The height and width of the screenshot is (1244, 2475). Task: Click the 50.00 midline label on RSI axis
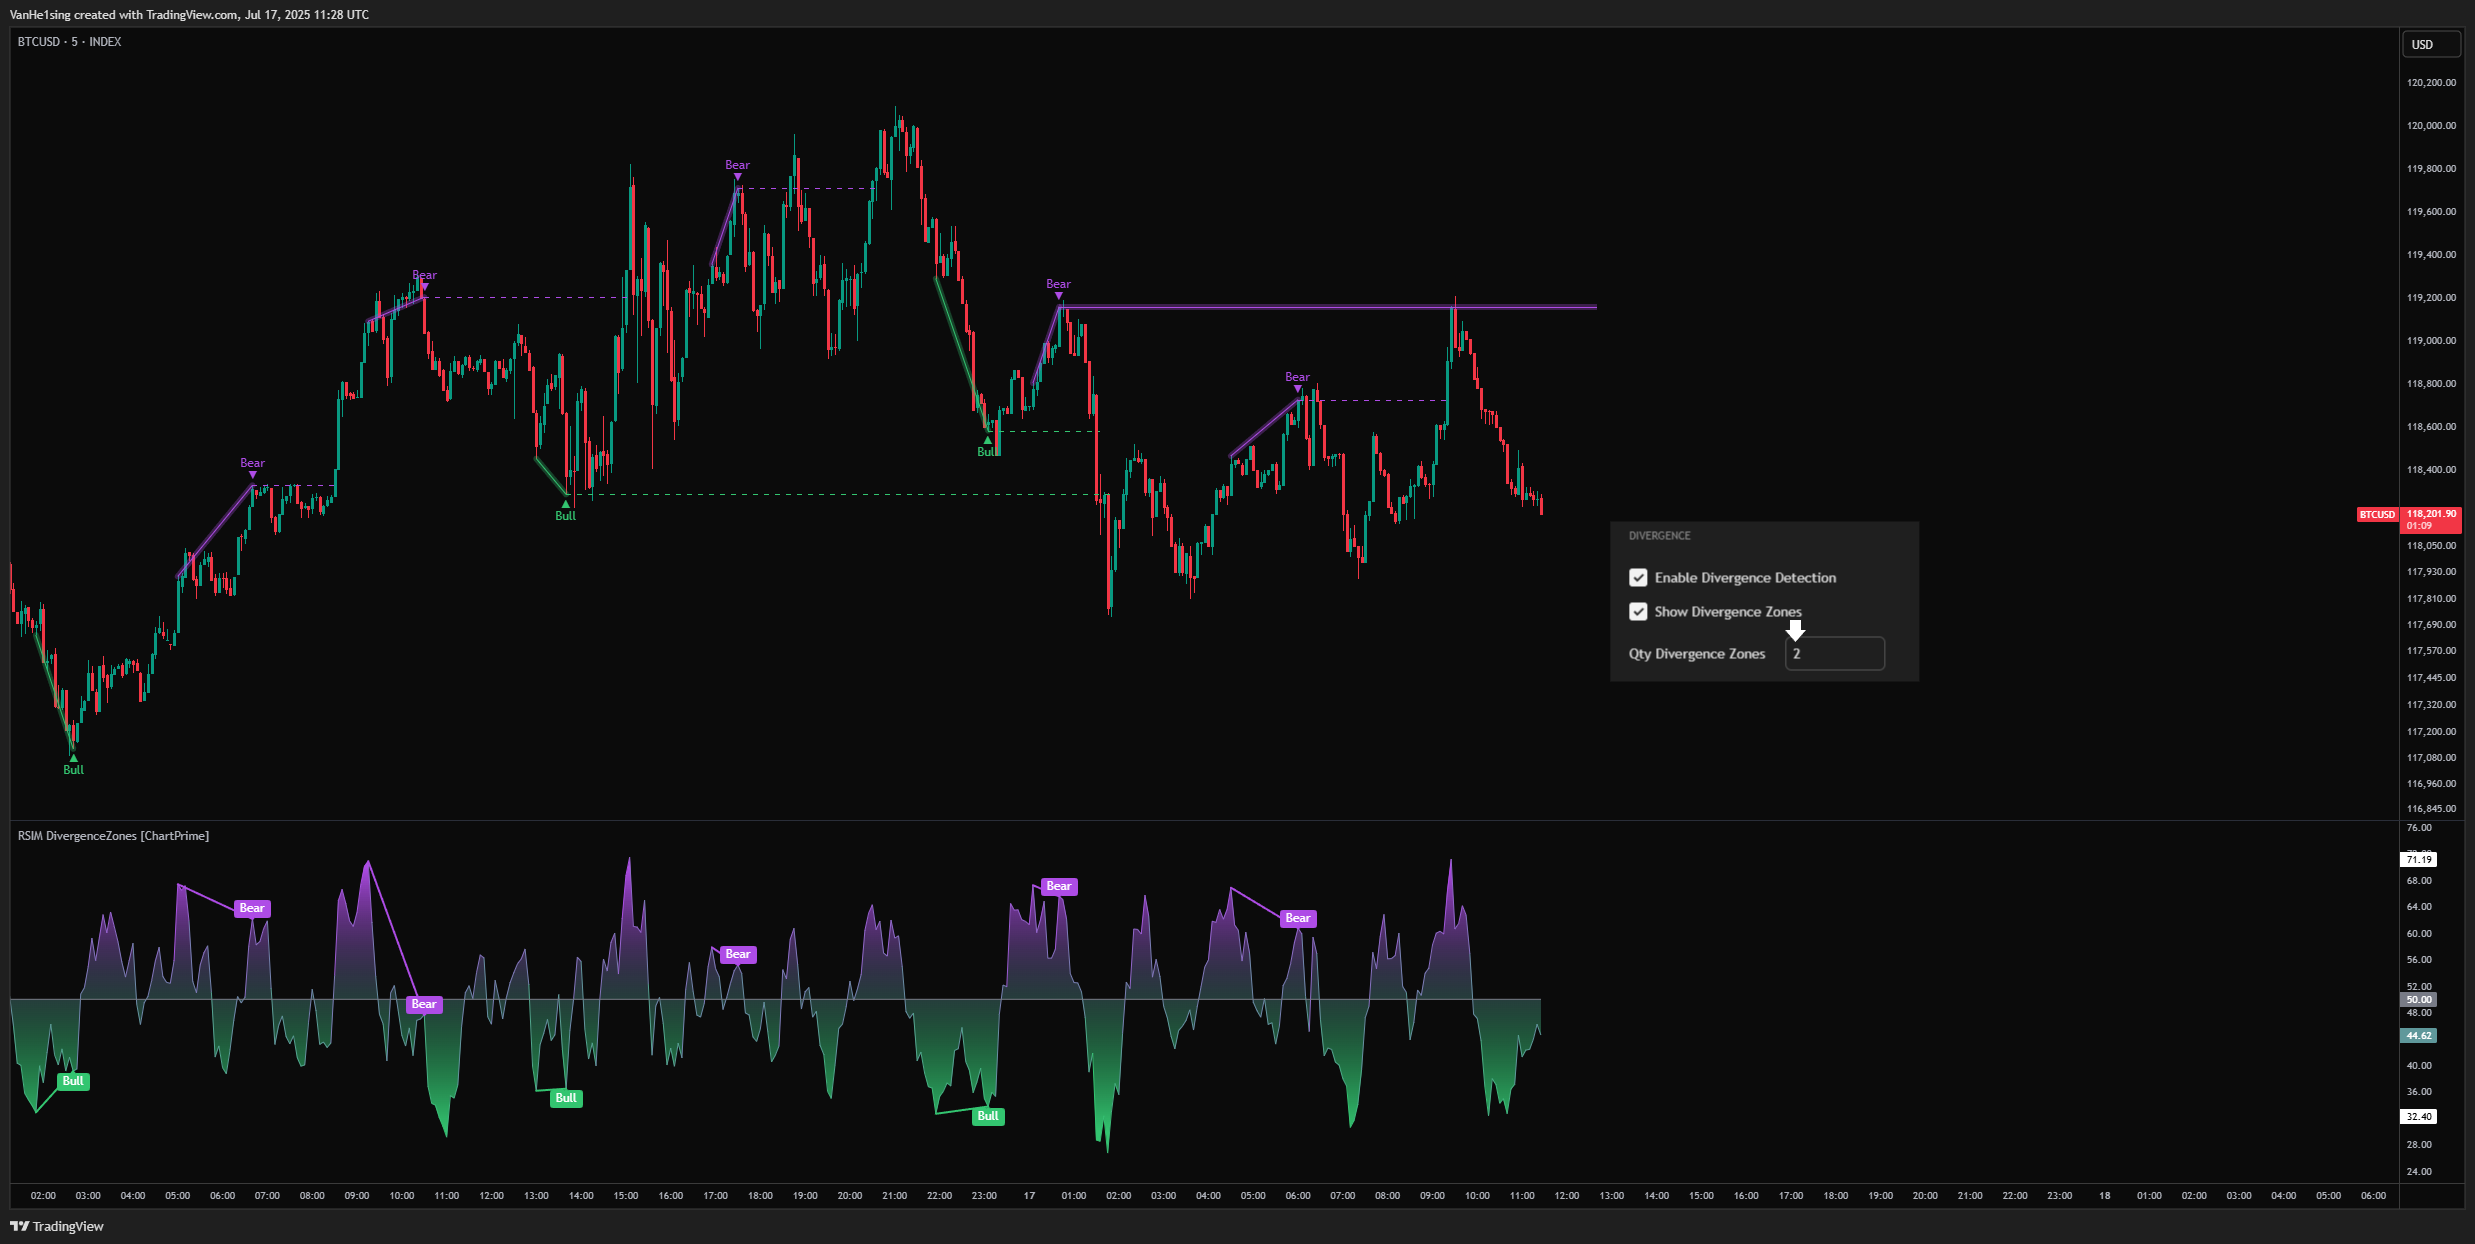tap(2419, 1000)
